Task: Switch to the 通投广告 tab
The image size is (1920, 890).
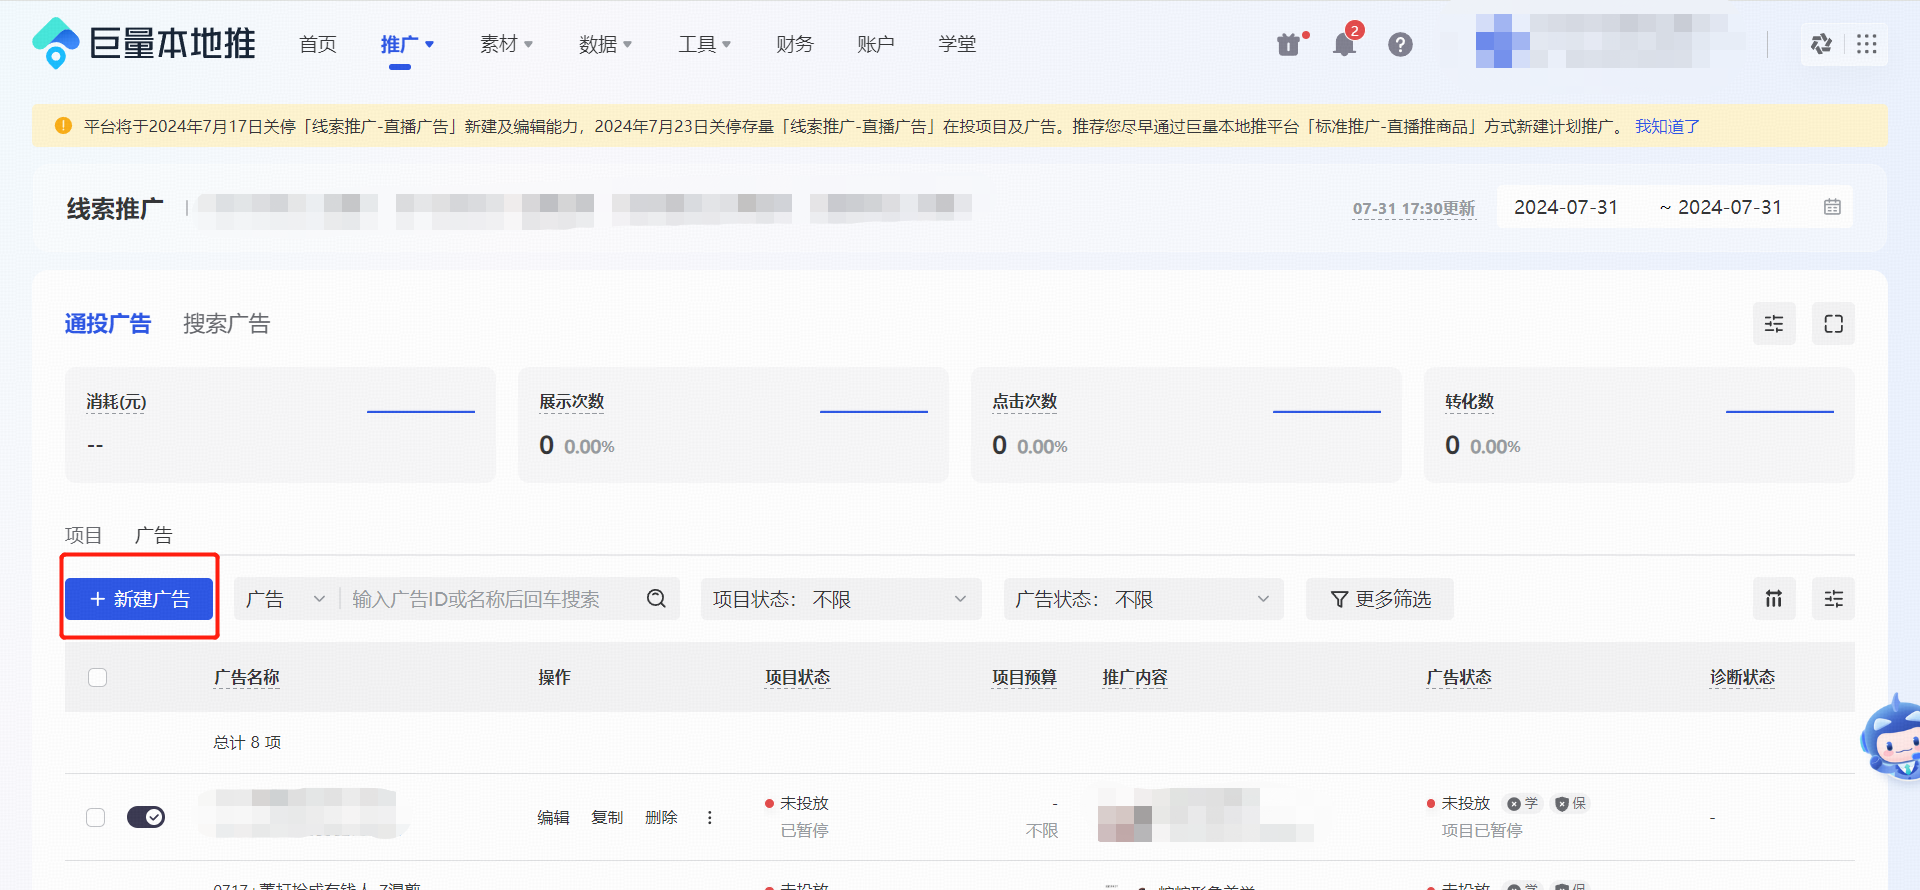Action: (108, 324)
